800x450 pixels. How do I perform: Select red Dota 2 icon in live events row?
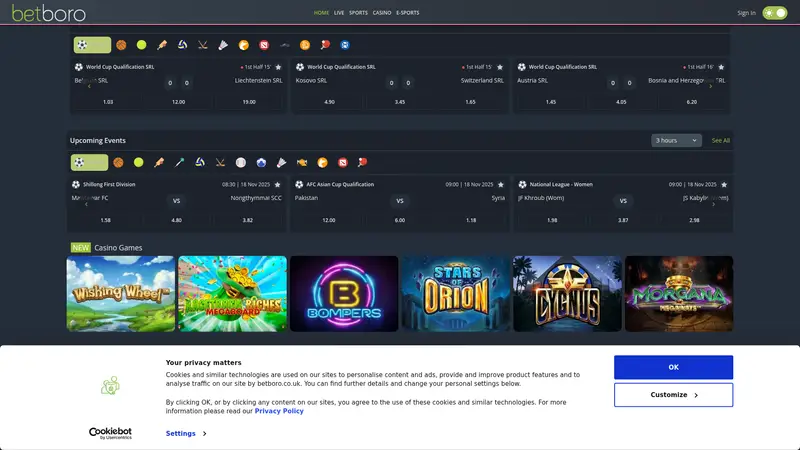coord(264,45)
